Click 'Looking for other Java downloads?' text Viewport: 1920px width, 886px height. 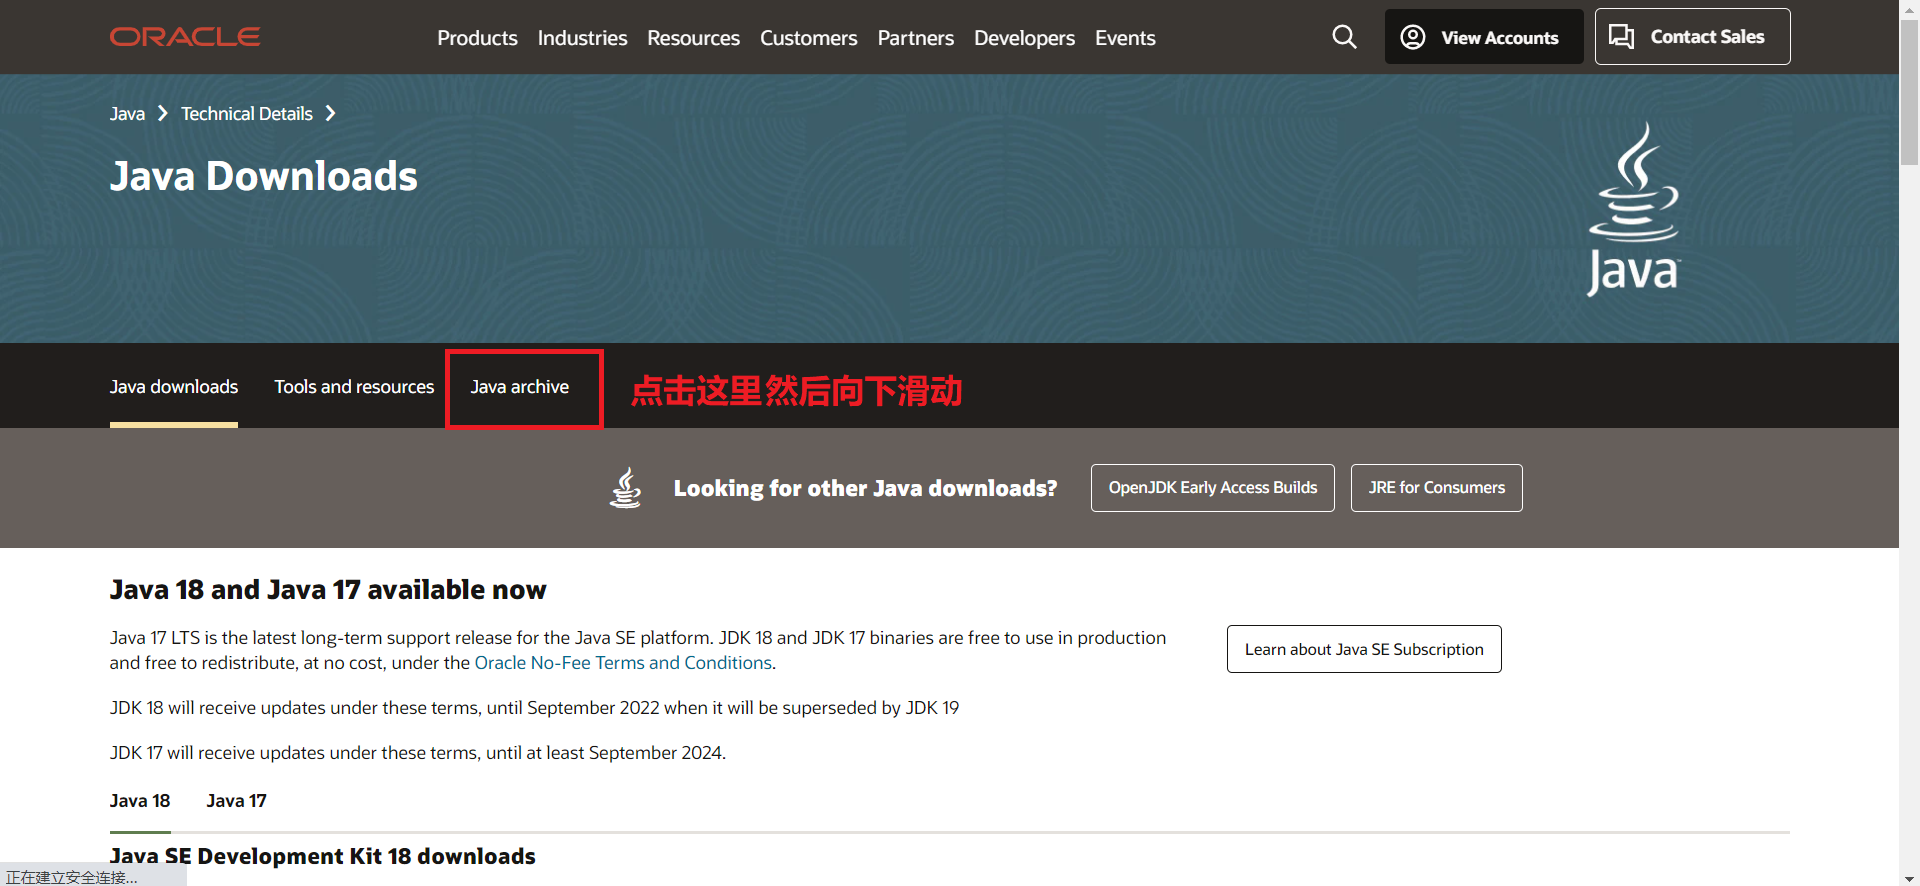point(865,488)
